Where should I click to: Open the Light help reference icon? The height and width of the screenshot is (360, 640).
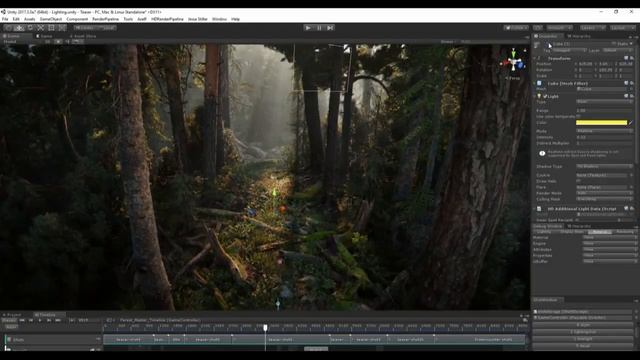click(627, 96)
